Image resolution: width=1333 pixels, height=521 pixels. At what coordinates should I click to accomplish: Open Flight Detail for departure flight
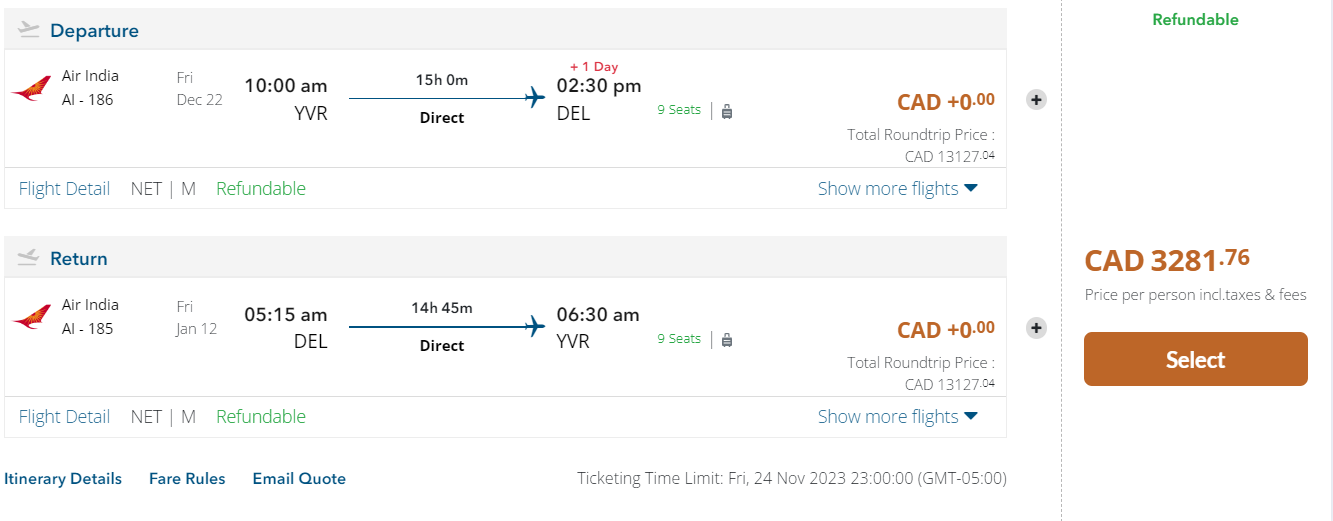click(x=64, y=189)
